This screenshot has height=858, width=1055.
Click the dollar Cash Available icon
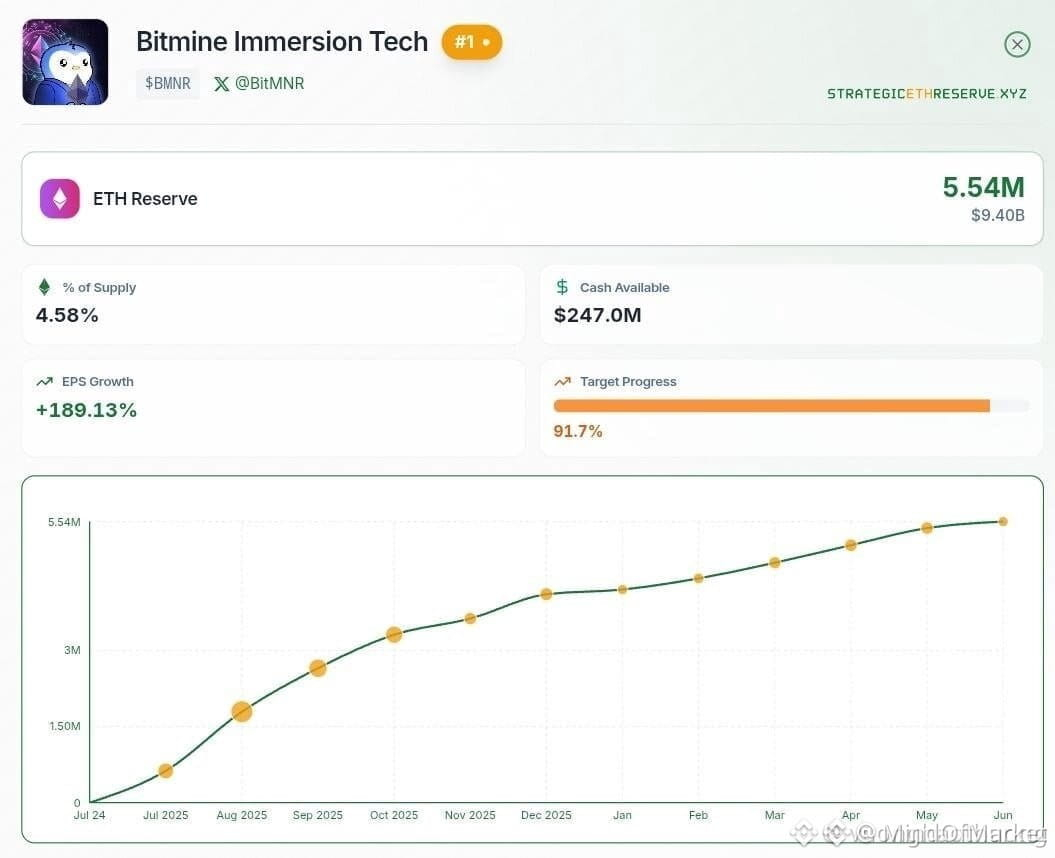[x=562, y=287]
